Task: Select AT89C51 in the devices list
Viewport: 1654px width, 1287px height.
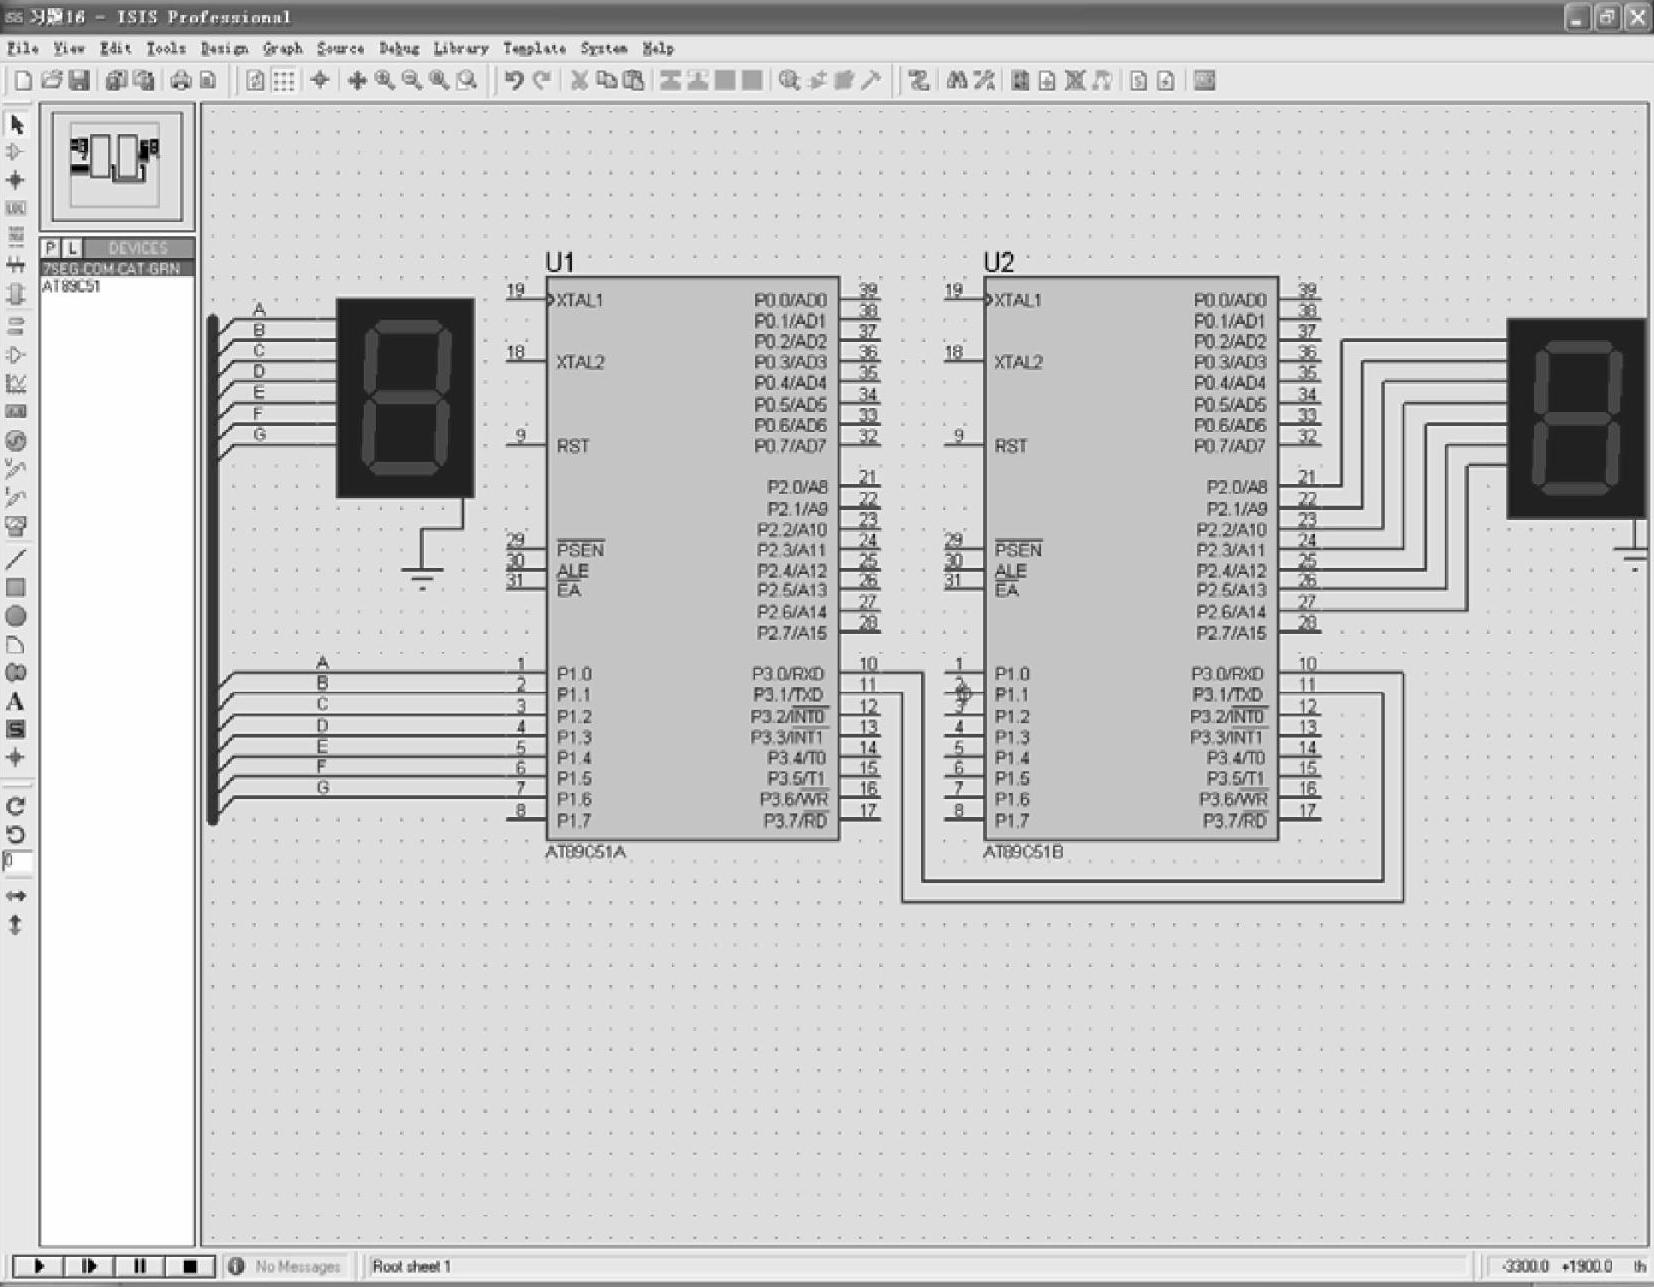Action: 71,287
